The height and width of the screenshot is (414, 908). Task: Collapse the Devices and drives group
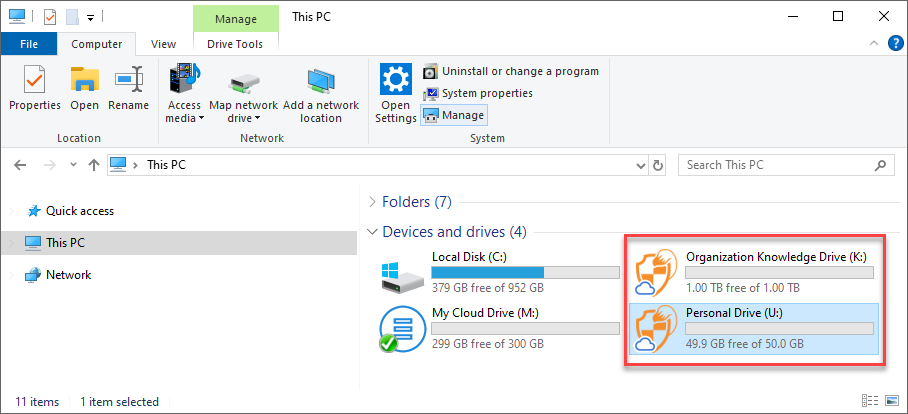click(372, 232)
